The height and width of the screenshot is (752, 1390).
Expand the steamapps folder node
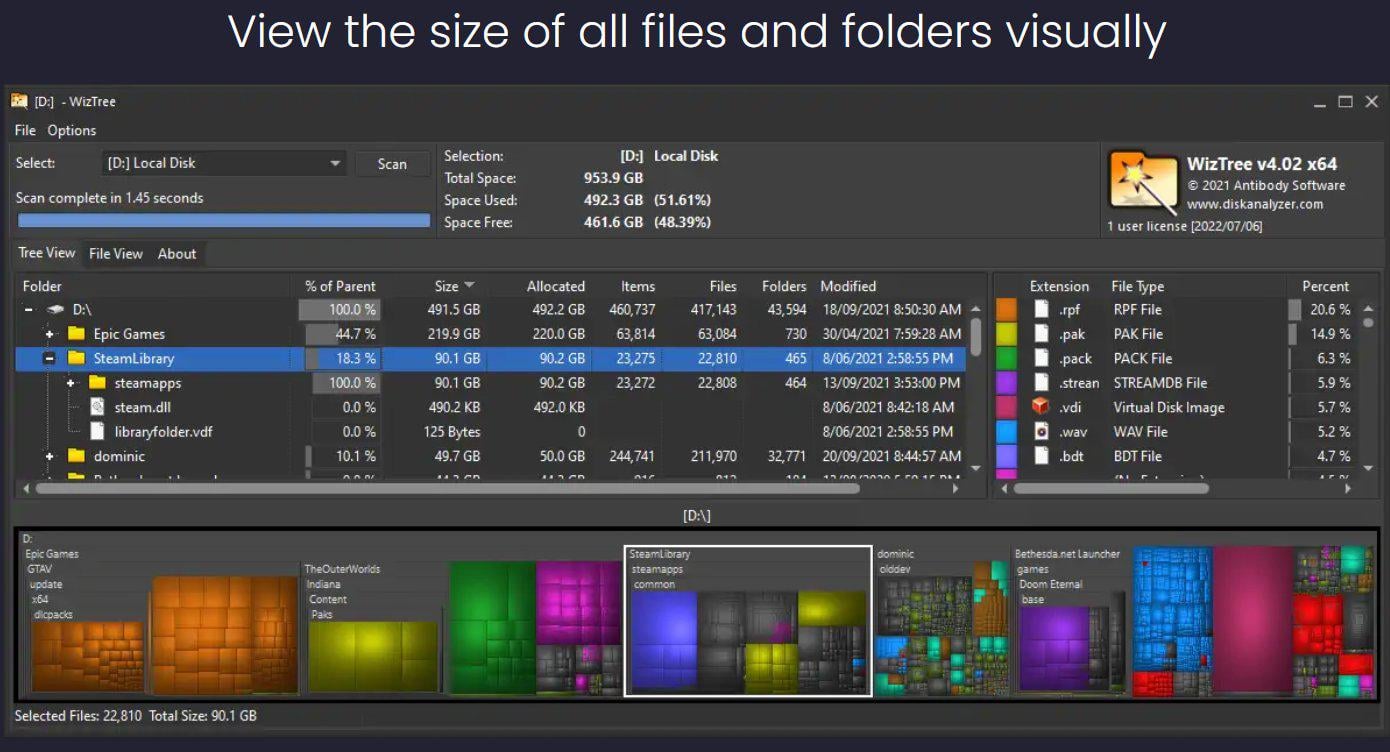70,383
